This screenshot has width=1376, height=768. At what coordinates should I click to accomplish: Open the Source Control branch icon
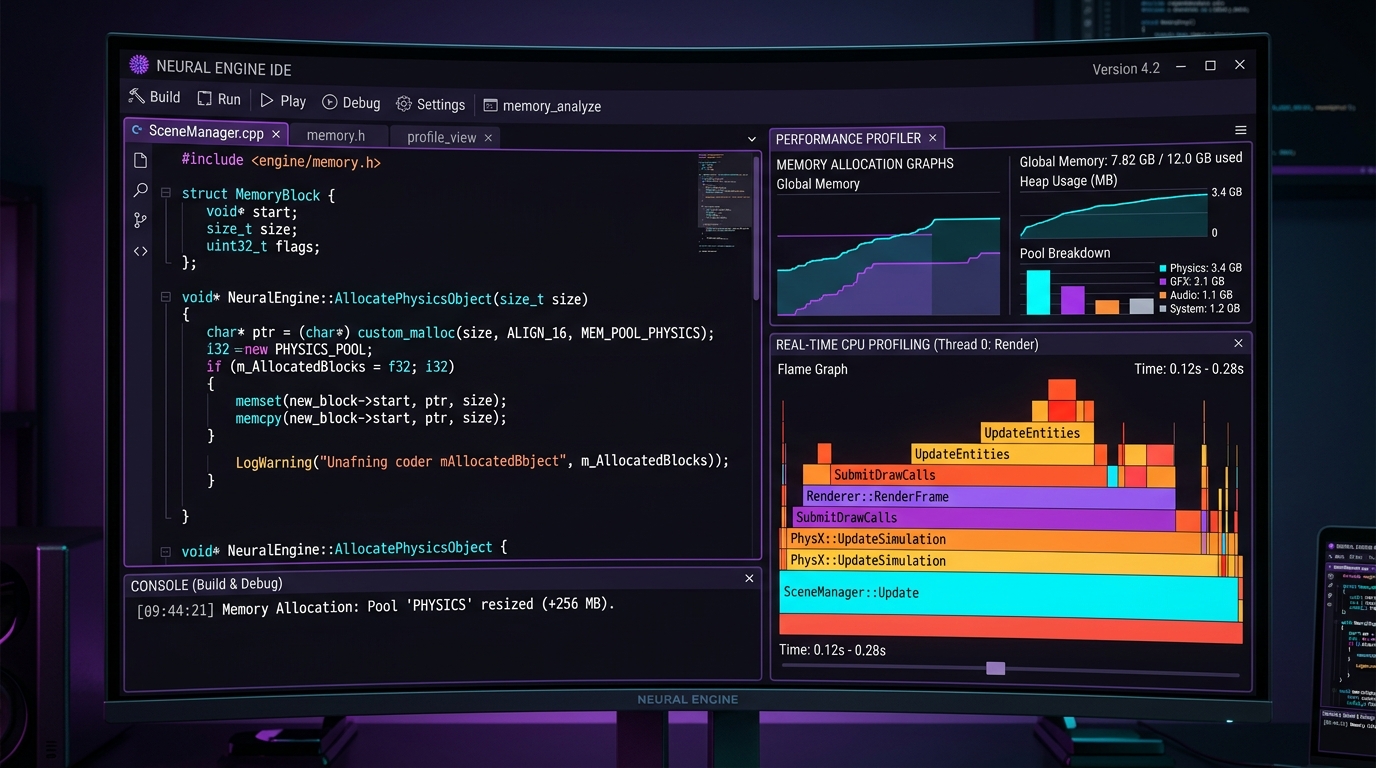point(140,221)
